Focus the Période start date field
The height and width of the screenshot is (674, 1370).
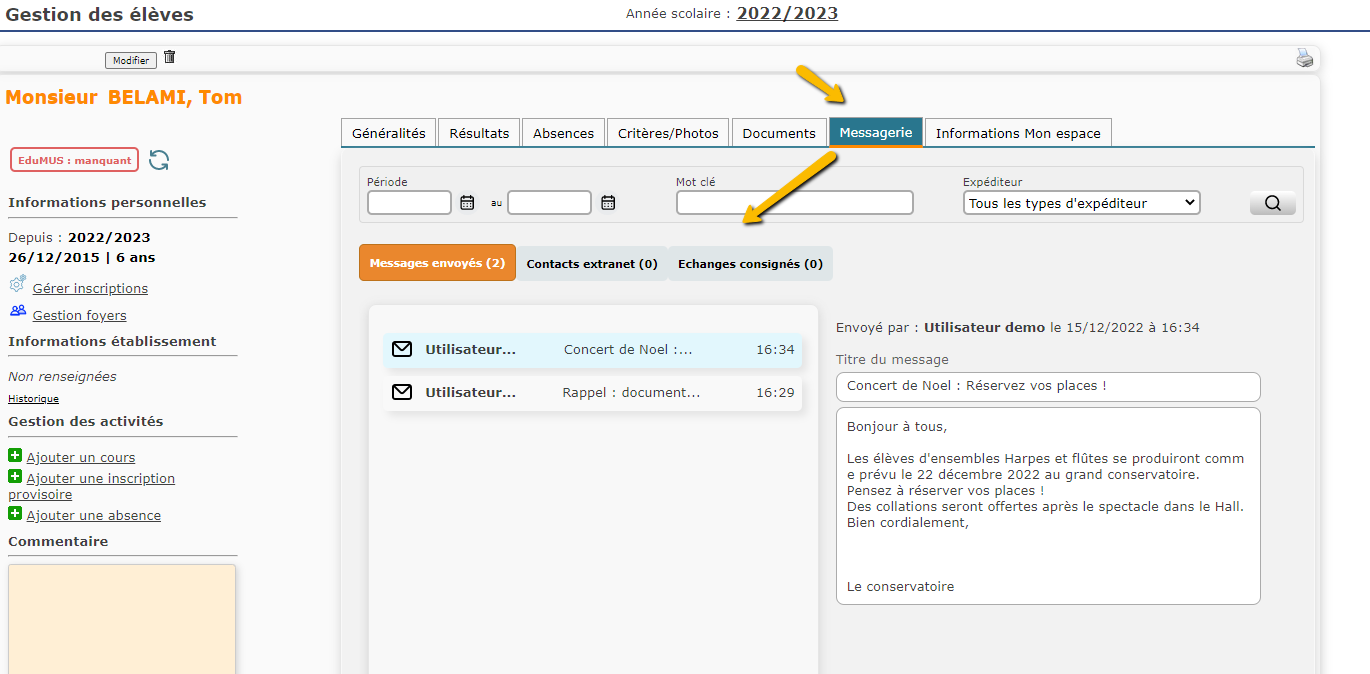(409, 203)
